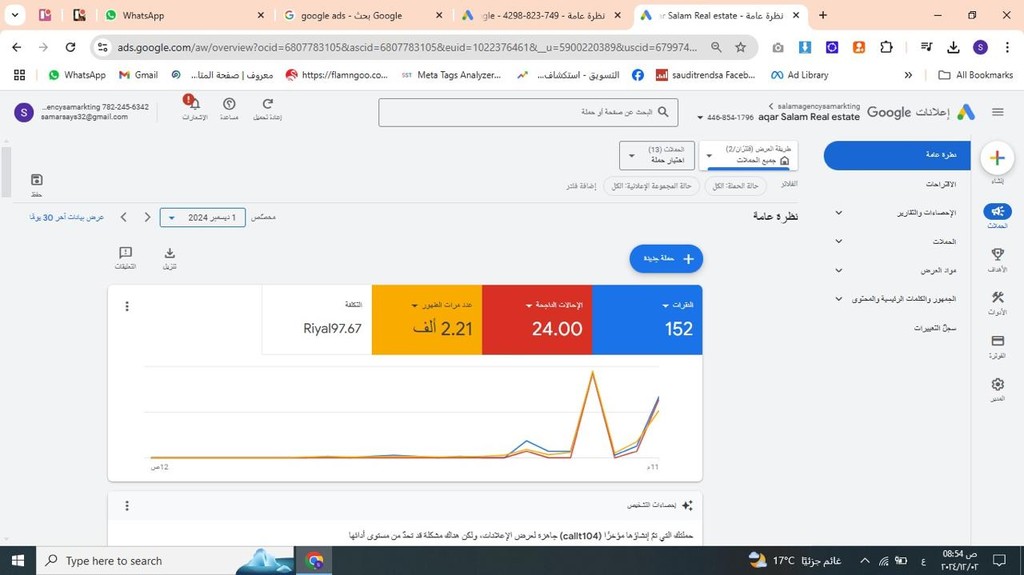Open the account switcher arrow near 446-854-1796
Screen dimensions: 1024x575
click(700, 118)
